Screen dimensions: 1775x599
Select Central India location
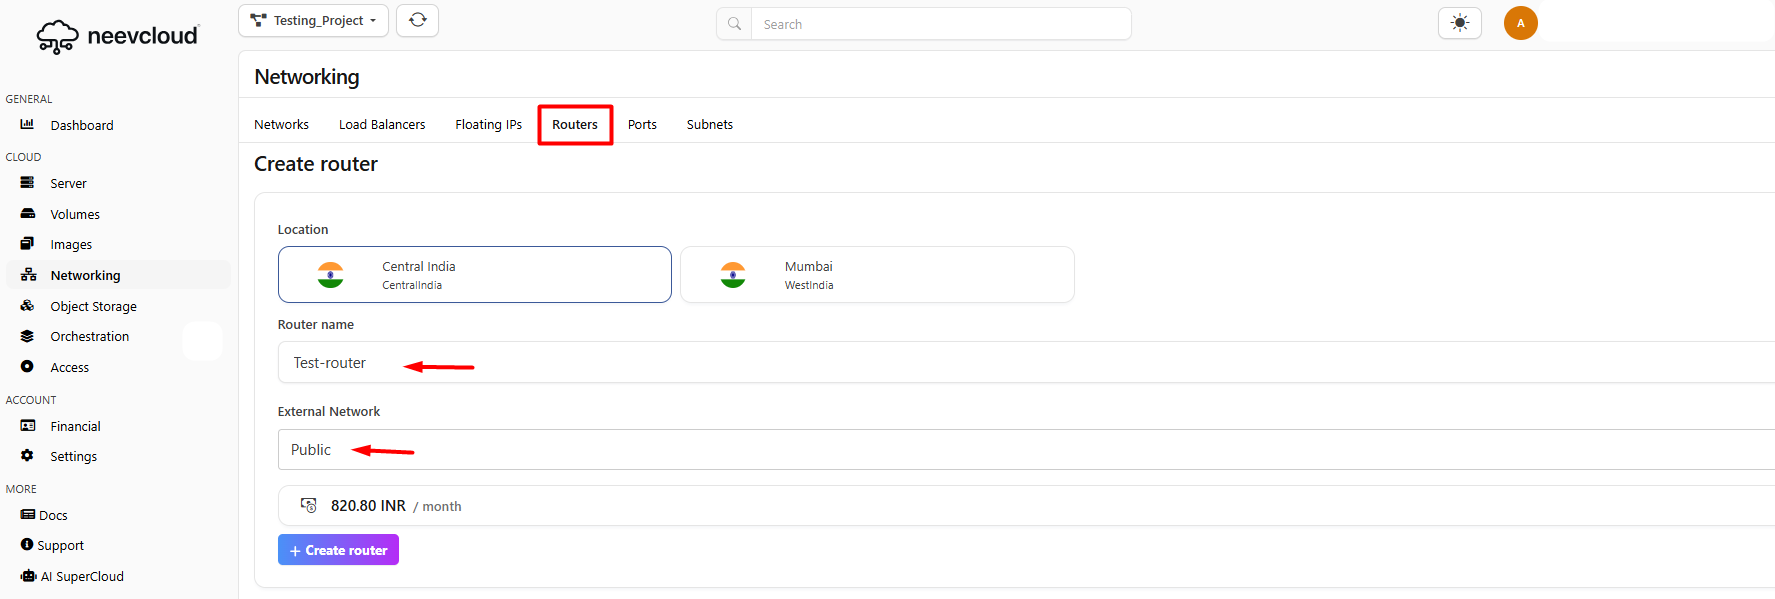pos(475,275)
